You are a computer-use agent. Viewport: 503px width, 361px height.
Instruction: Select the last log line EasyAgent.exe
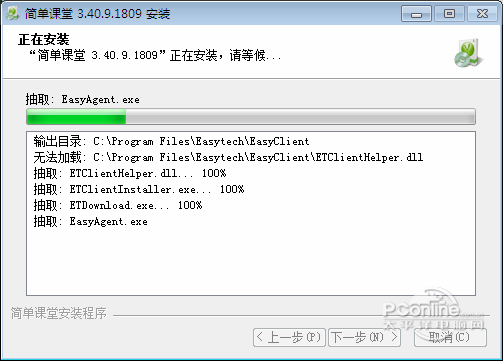90,221
